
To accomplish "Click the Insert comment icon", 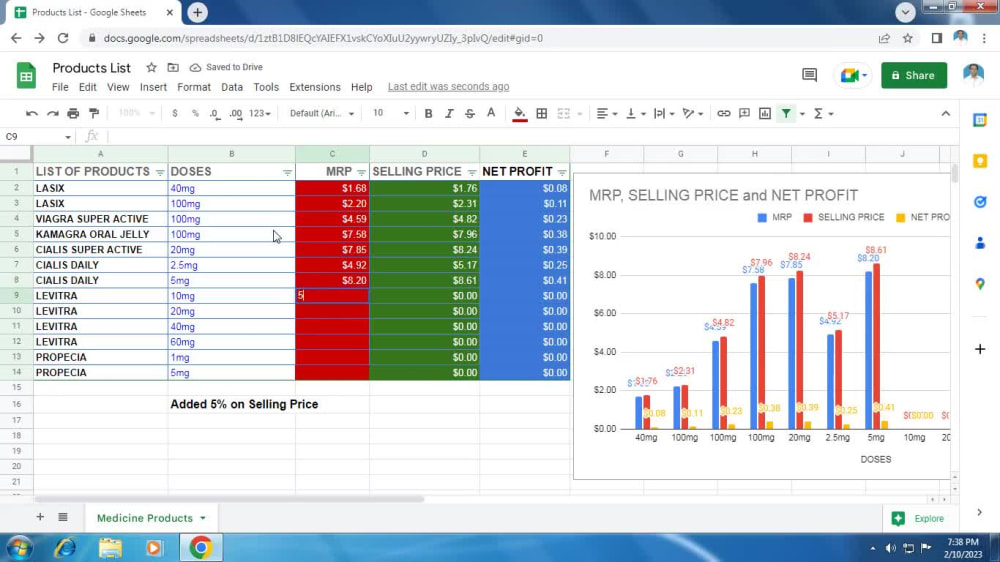I will click(x=744, y=114).
